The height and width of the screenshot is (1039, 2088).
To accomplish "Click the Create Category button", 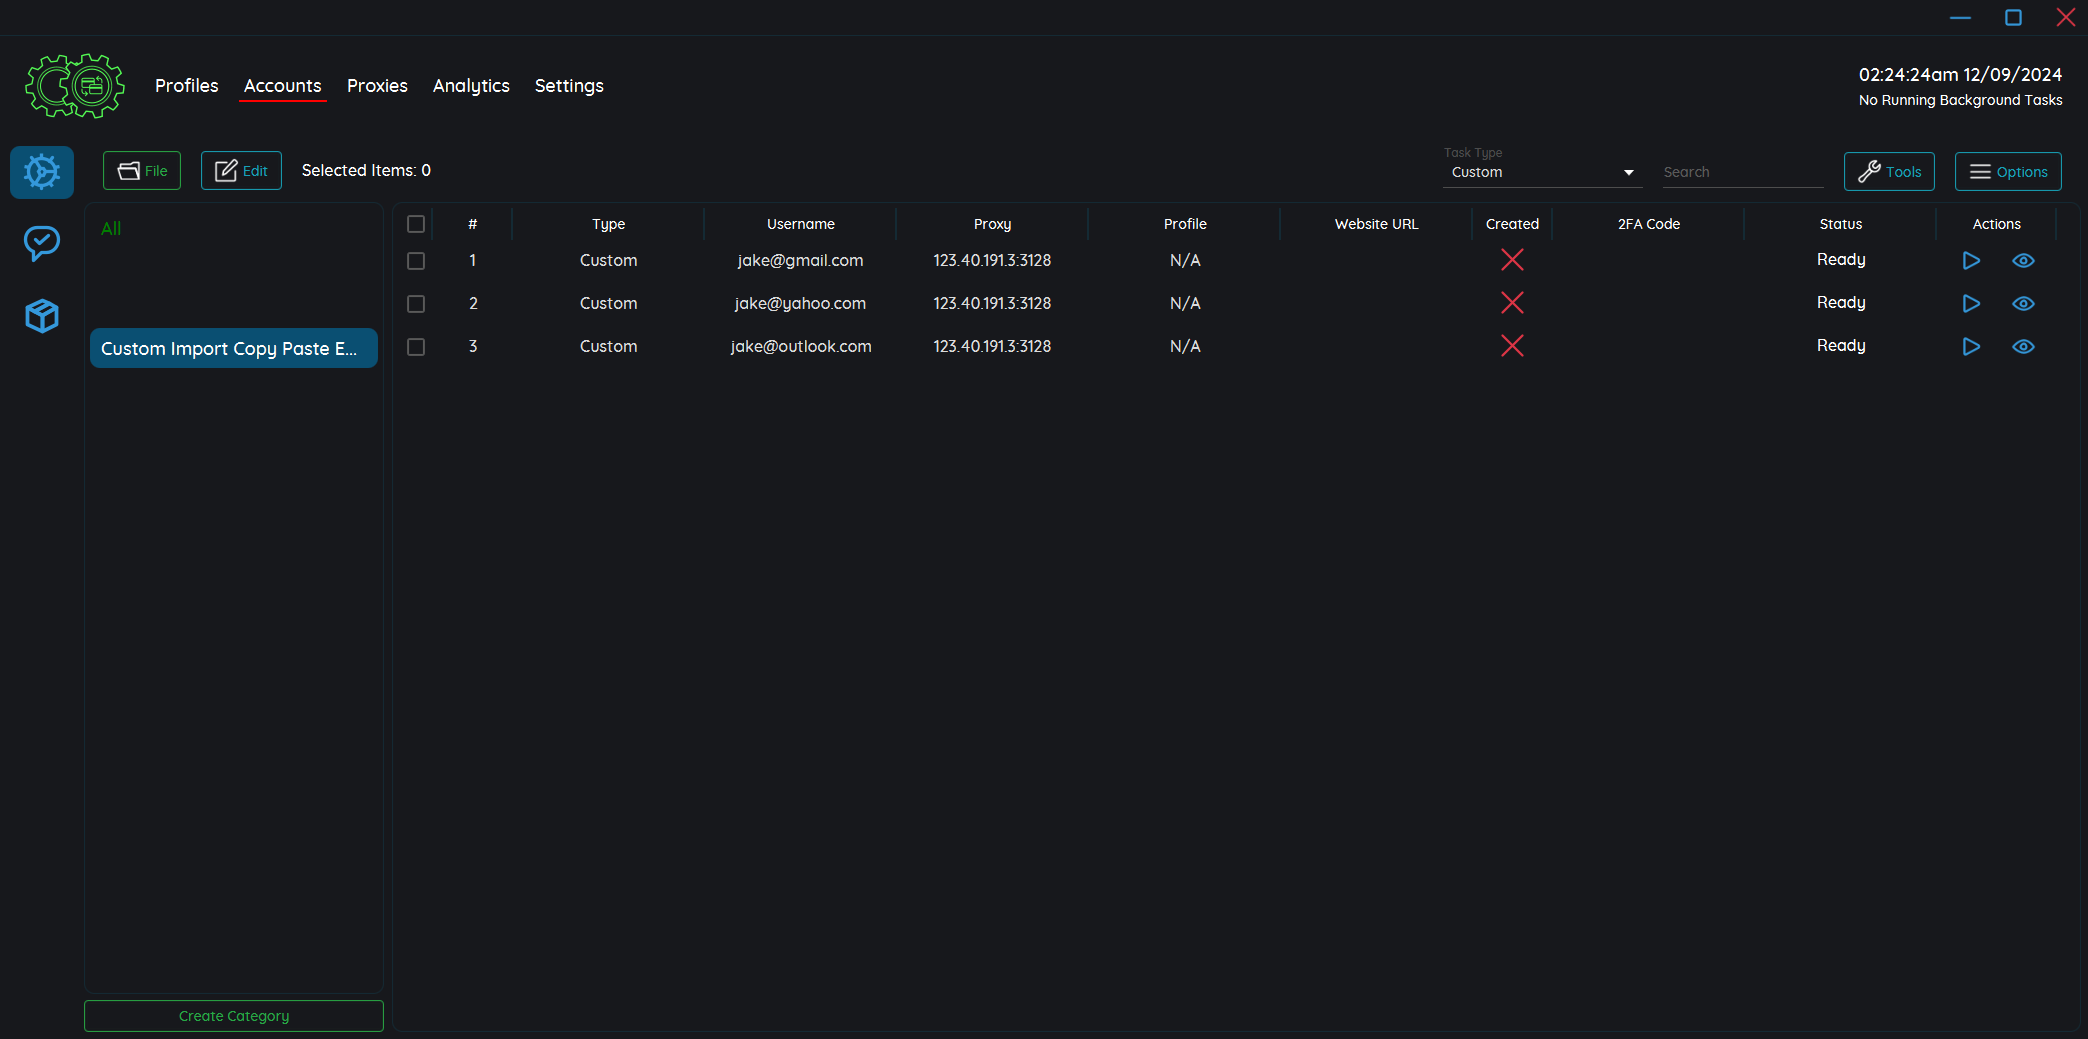I will 234,1016.
